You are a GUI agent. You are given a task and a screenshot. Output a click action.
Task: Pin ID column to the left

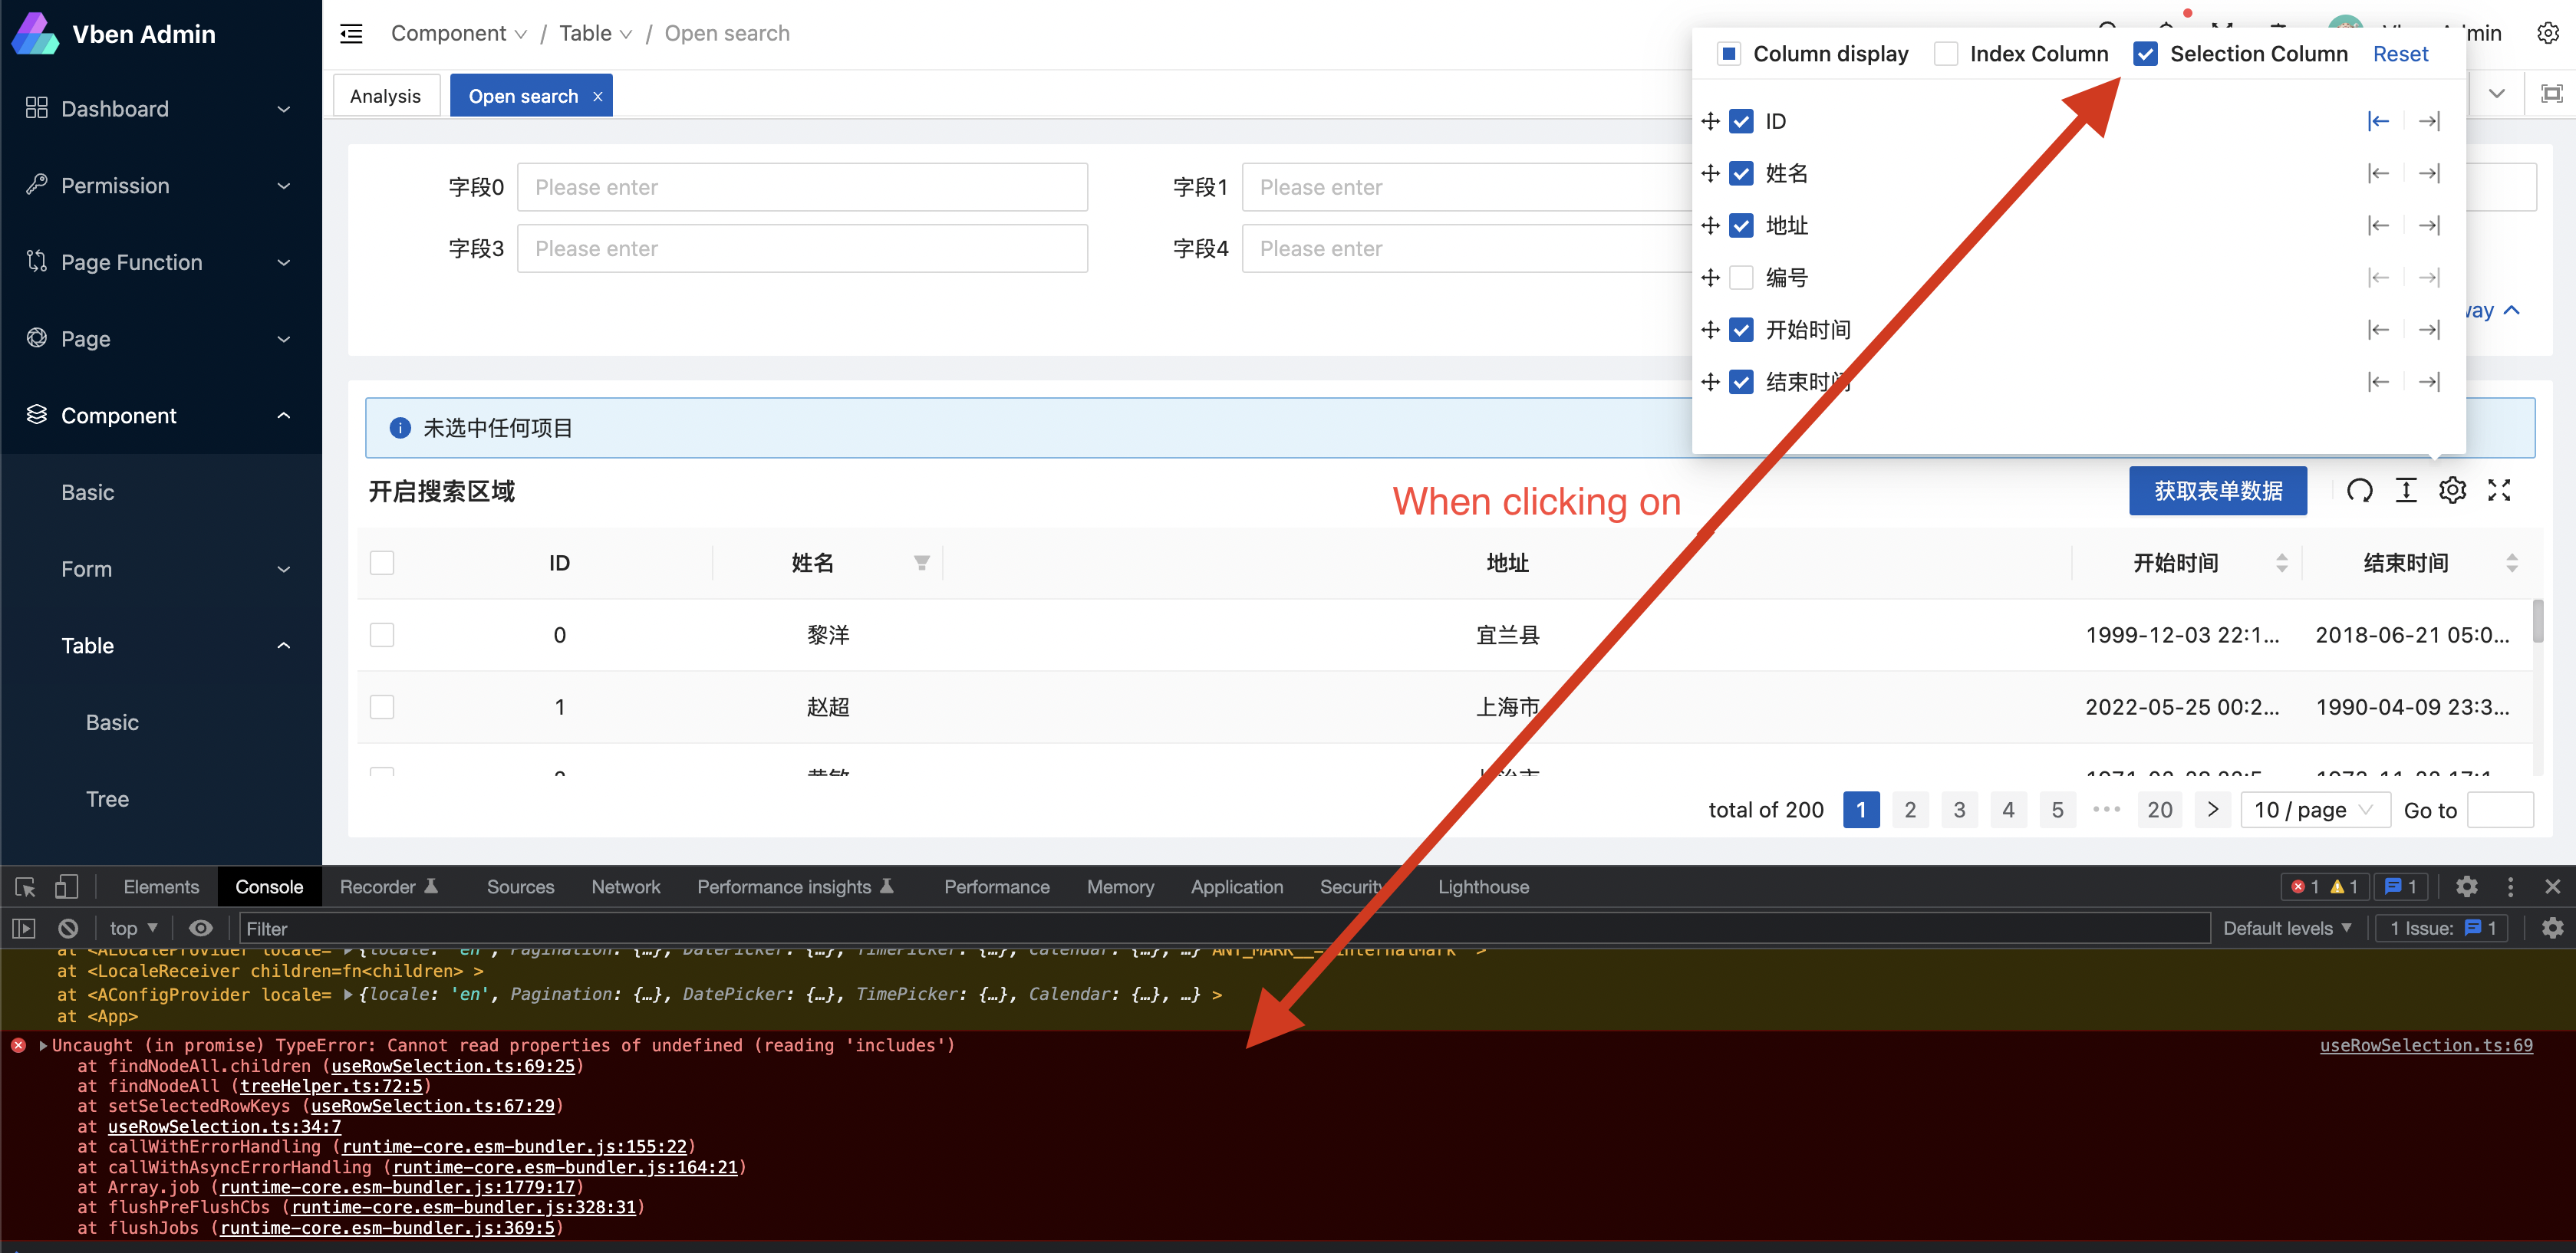[x=2378, y=121]
